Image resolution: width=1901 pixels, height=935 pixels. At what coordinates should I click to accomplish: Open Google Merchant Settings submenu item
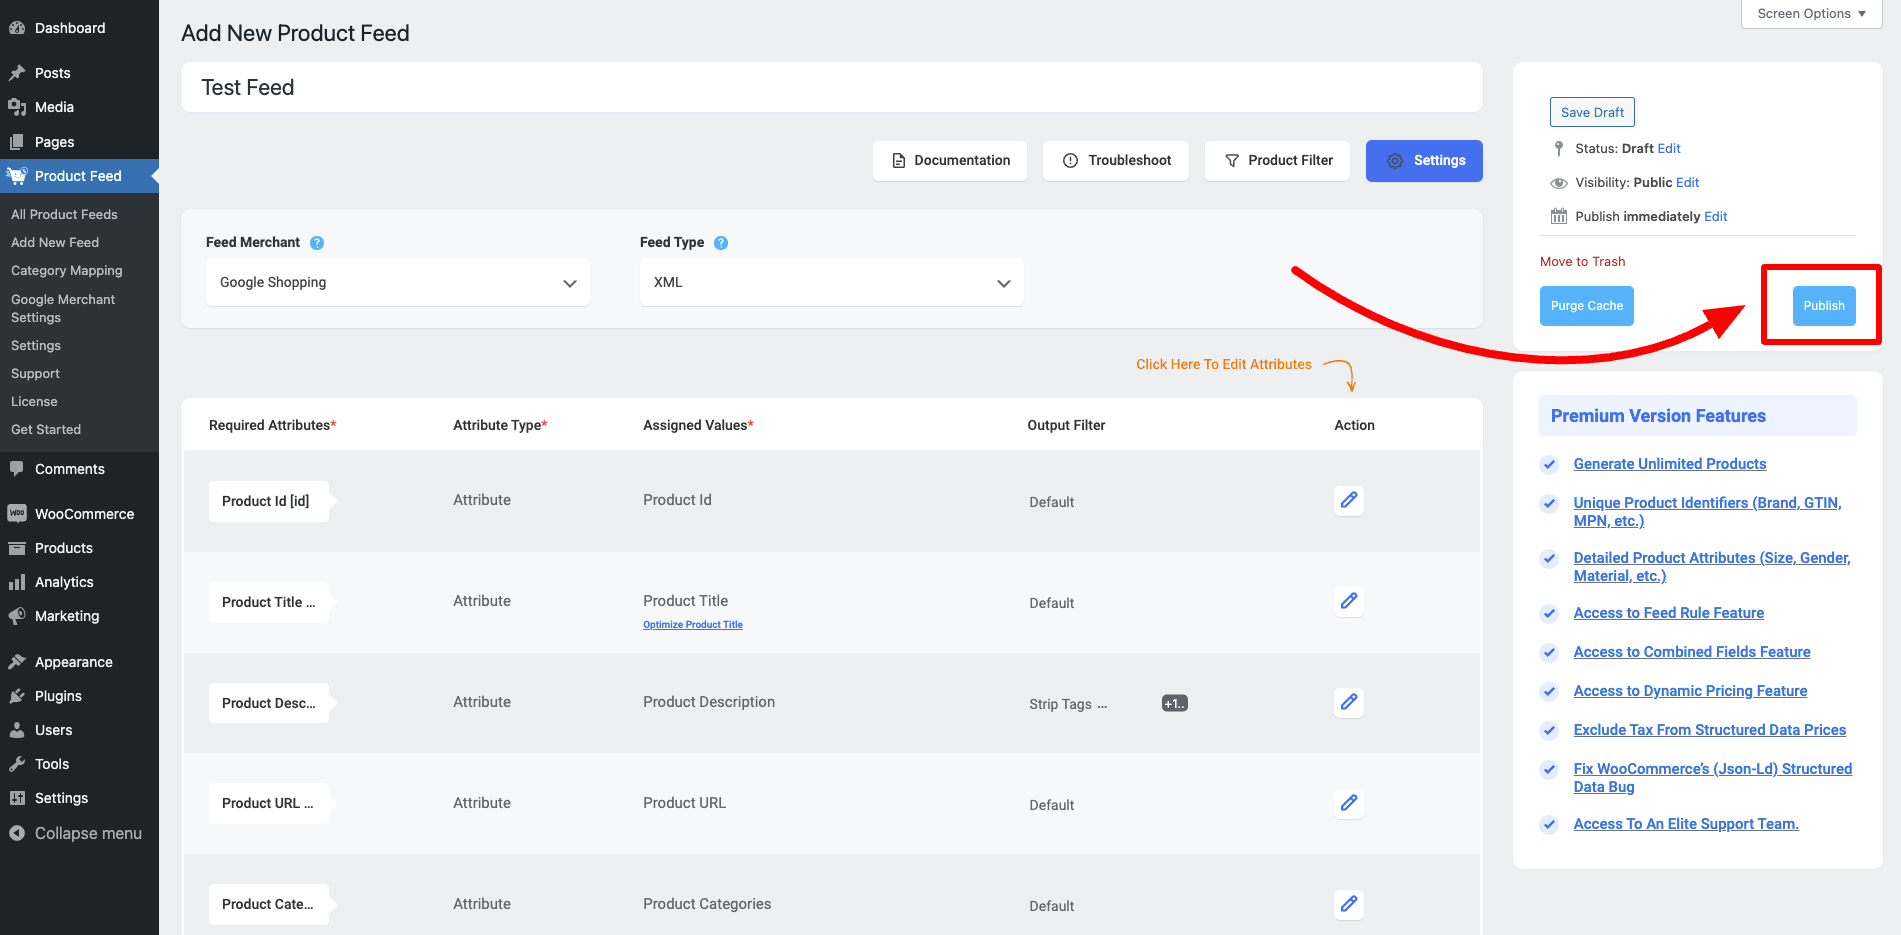[x=63, y=308]
